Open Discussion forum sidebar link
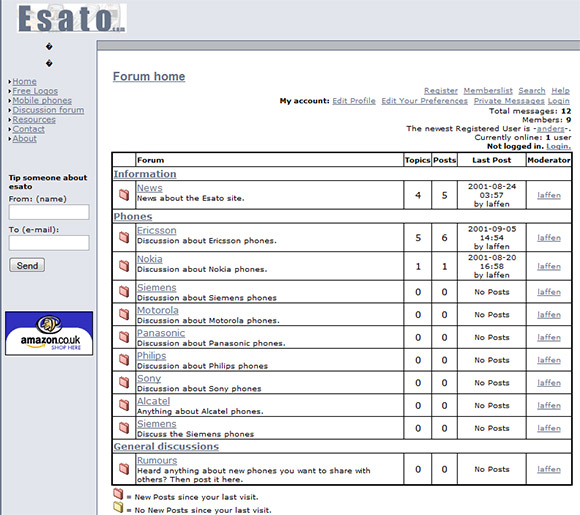This screenshot has width=580, height=515. 48,110
